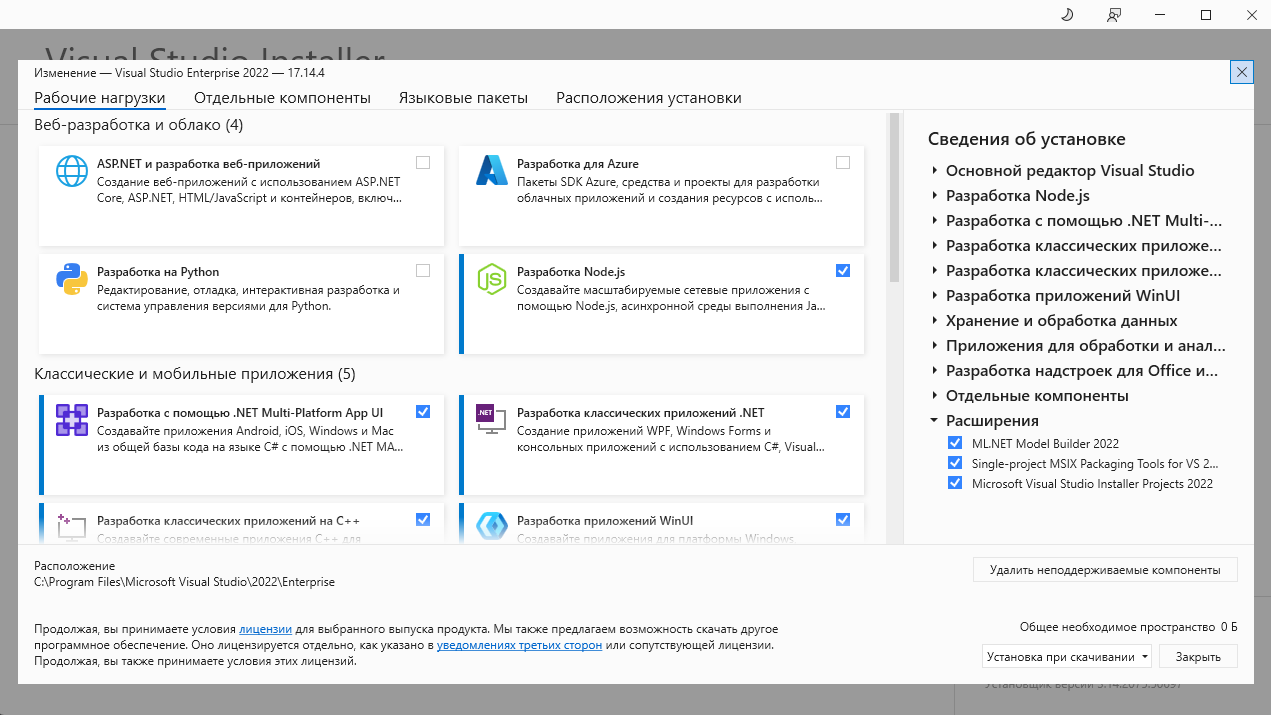The width and height of the screenshot is (1271, 715).
Task: Close the modify dialog with the X
Action: click(x=1241, y=72)
